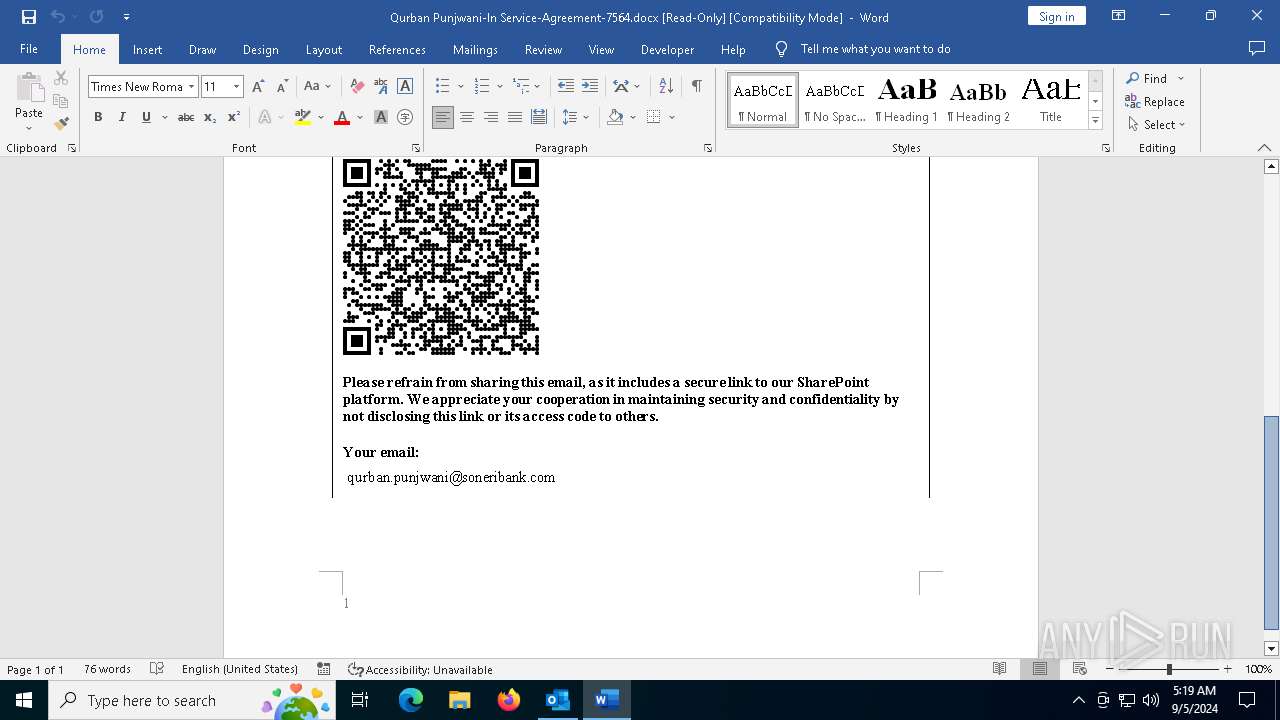Click the Increase Indent icon
The height and width of the screenshot is (720, 1280).
pyautogui.click(x=590, y=86)
